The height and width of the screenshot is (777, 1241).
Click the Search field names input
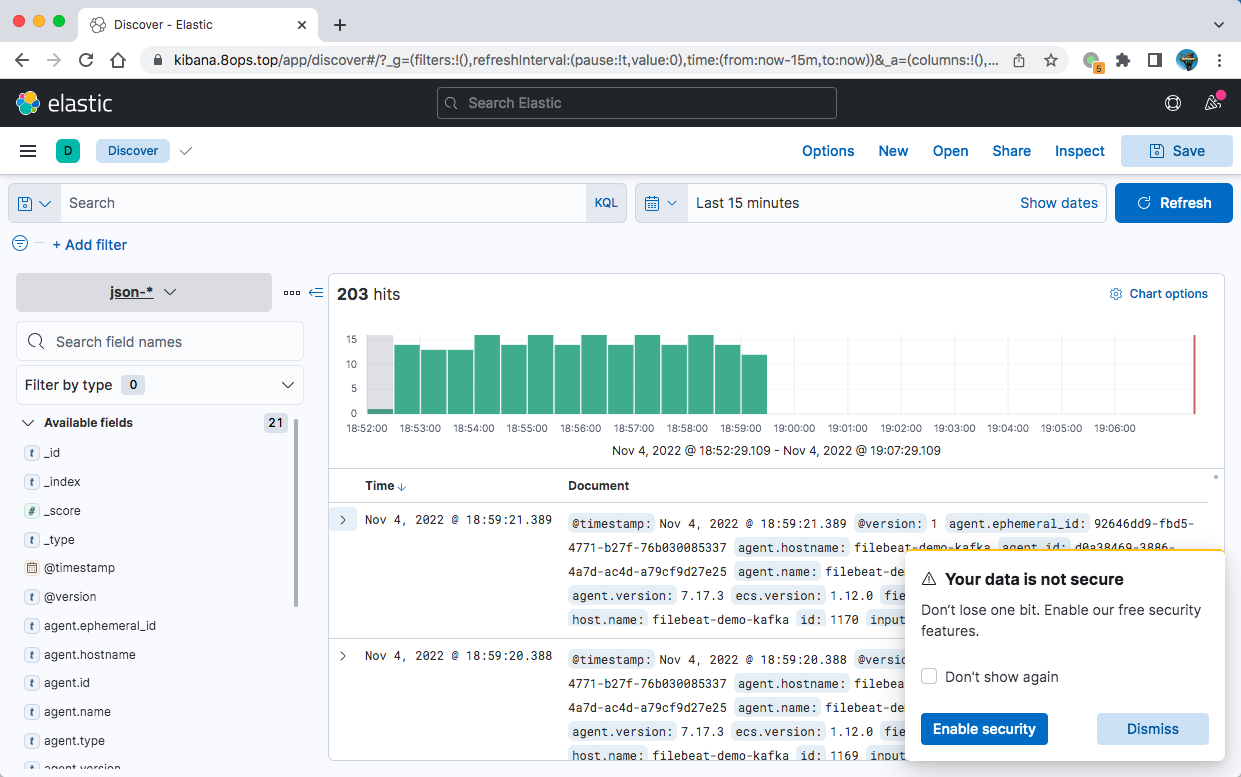[160, 341]
